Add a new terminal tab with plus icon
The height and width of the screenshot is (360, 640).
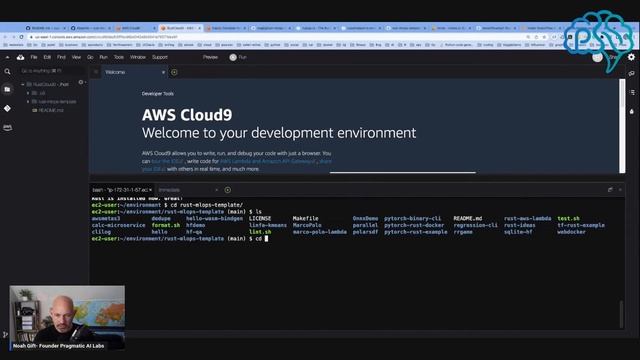point(228,190)
